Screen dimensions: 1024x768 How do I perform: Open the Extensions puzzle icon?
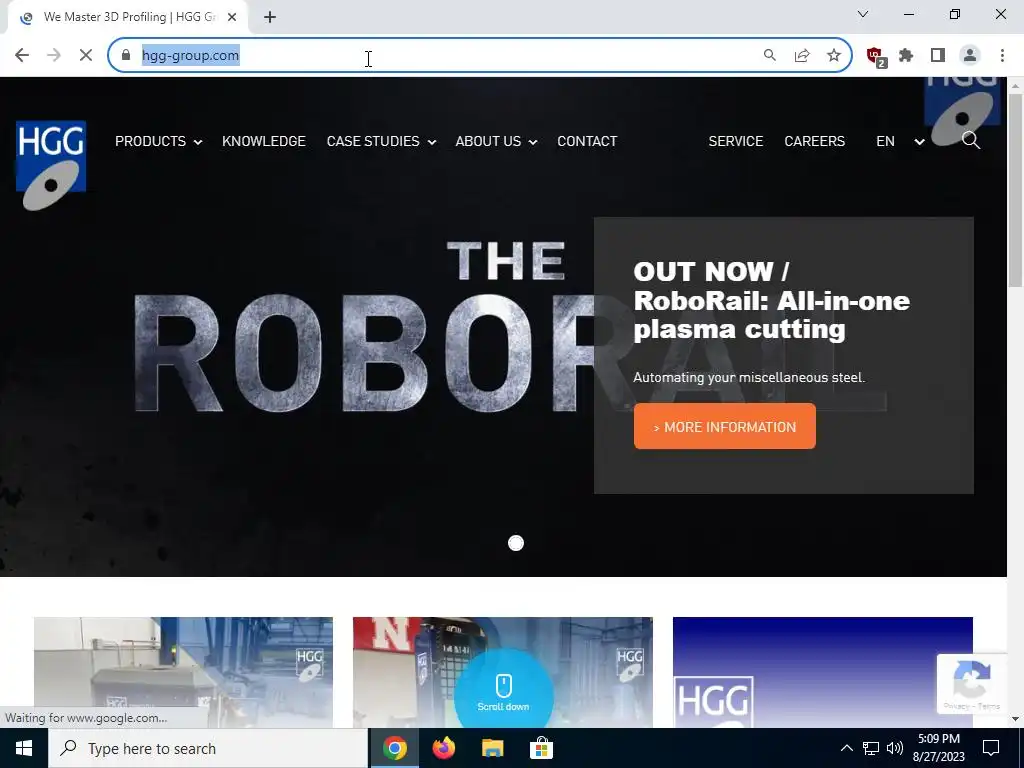coord(906,56)
